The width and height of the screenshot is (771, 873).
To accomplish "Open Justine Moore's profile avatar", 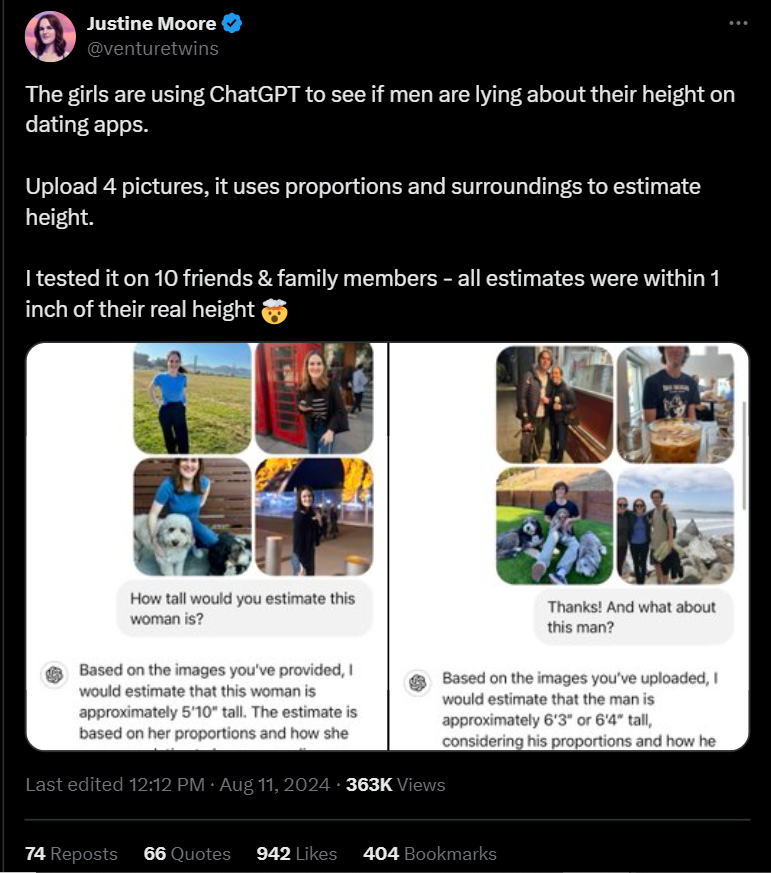I will click(50, 36).
